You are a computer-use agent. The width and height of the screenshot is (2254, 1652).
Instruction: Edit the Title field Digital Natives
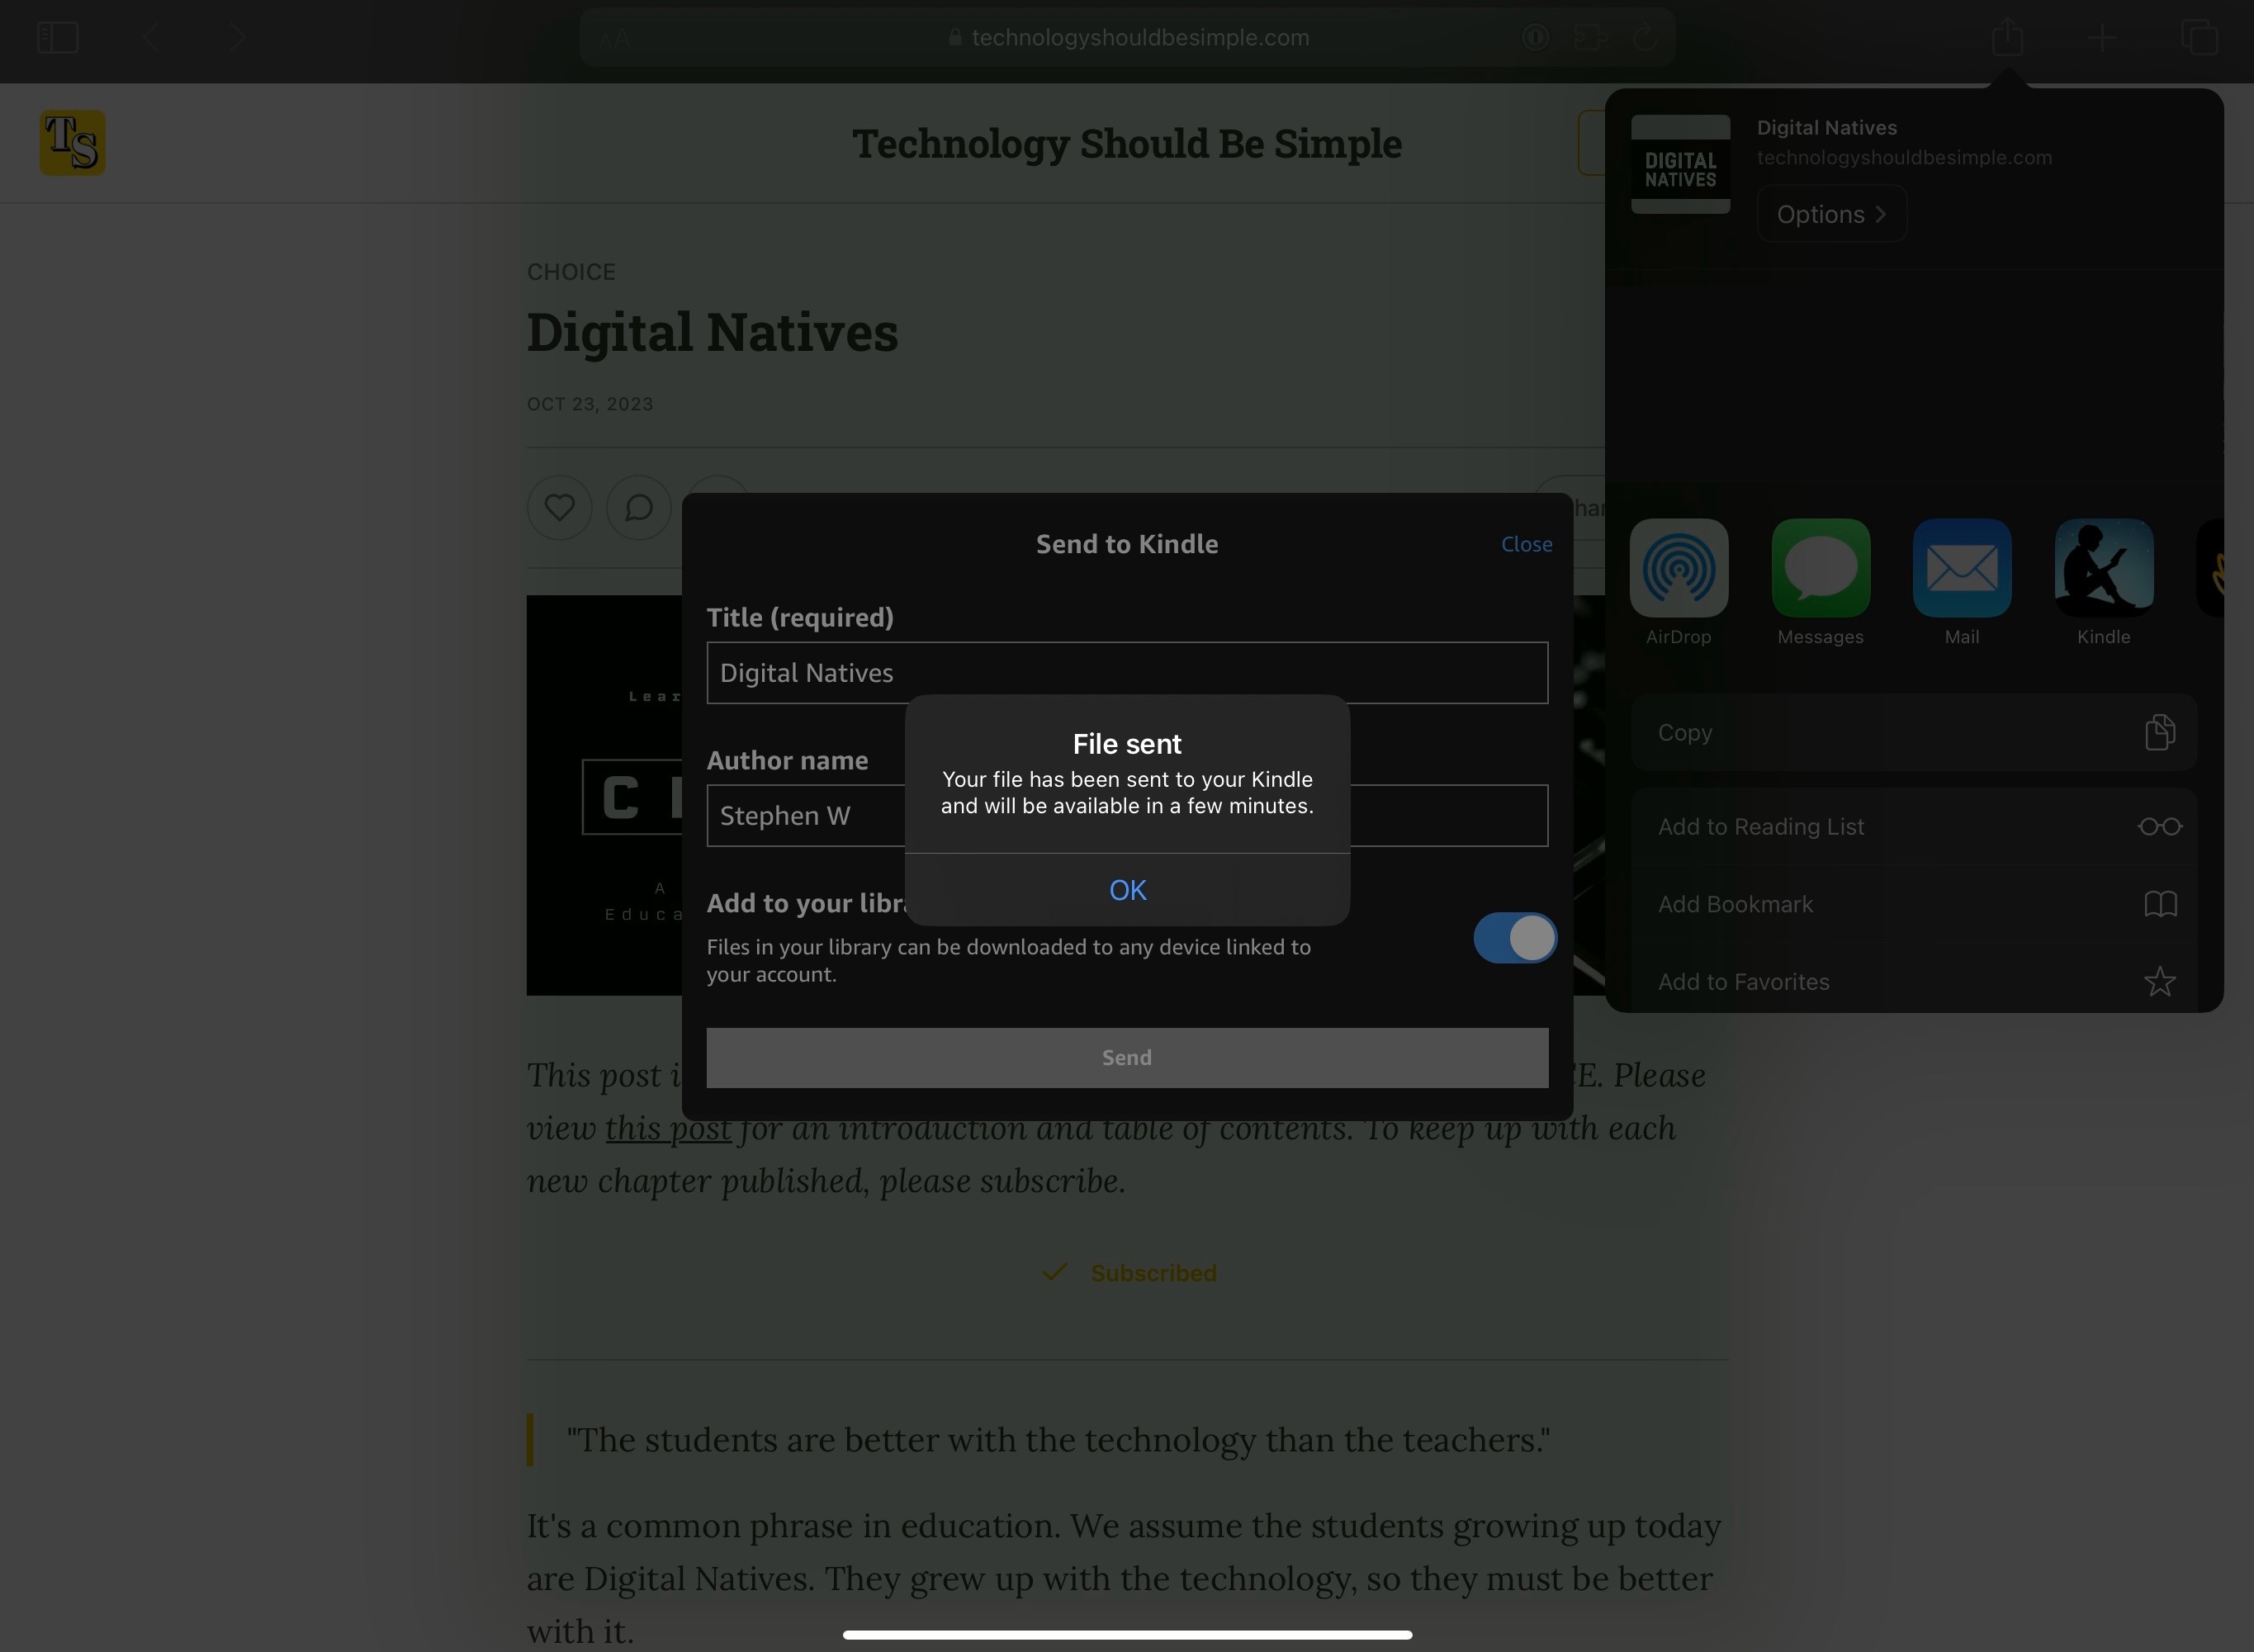[x=1127, y=673]
